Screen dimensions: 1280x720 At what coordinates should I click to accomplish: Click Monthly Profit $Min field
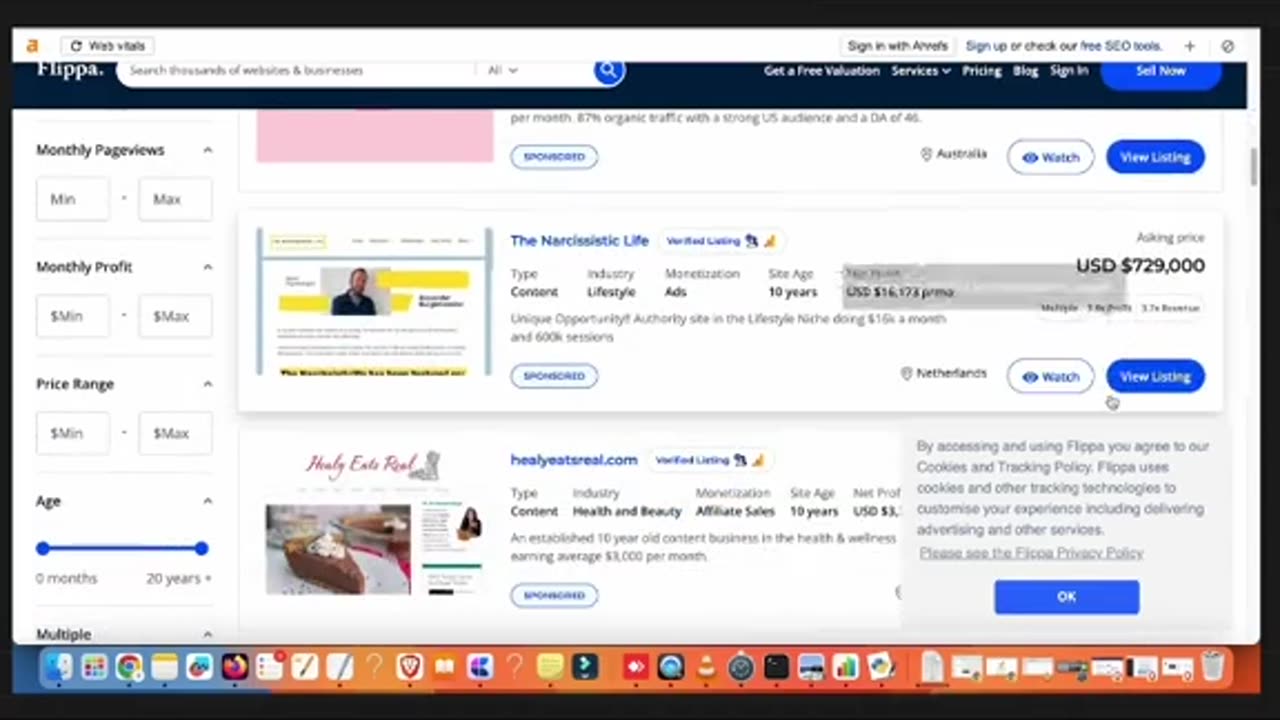(73, 316)
